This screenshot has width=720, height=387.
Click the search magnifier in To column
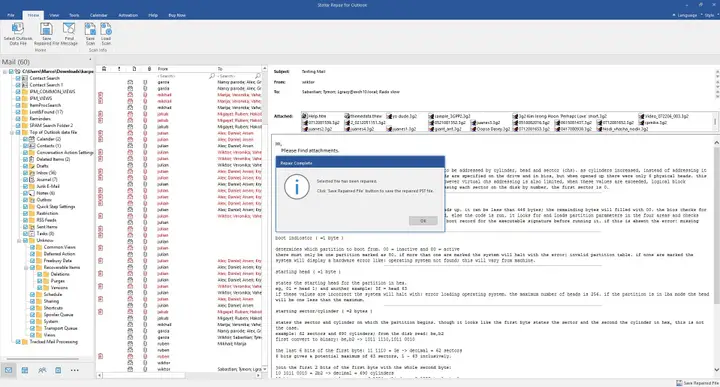pyautogui.click(x=258, y=76)
